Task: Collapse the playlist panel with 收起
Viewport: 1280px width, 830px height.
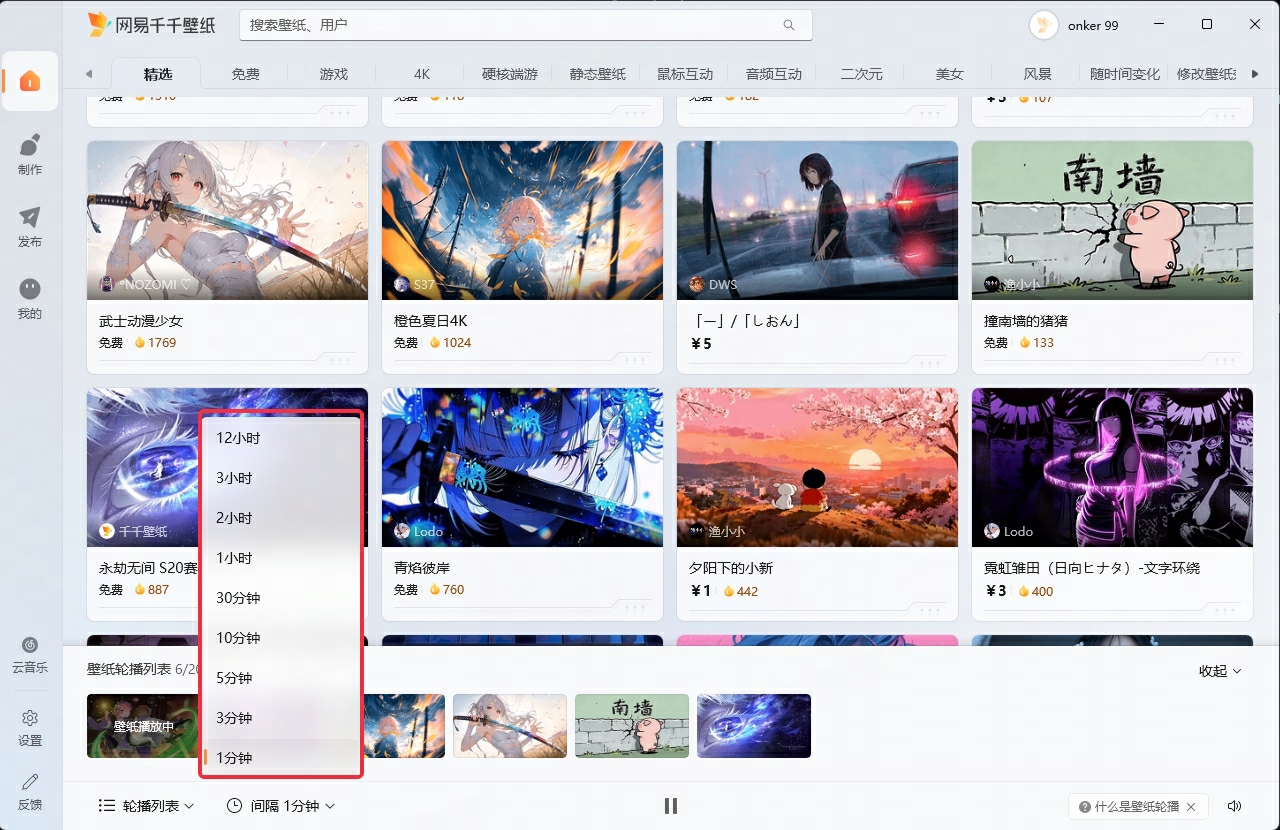Action: click(x=1220, y=671)
